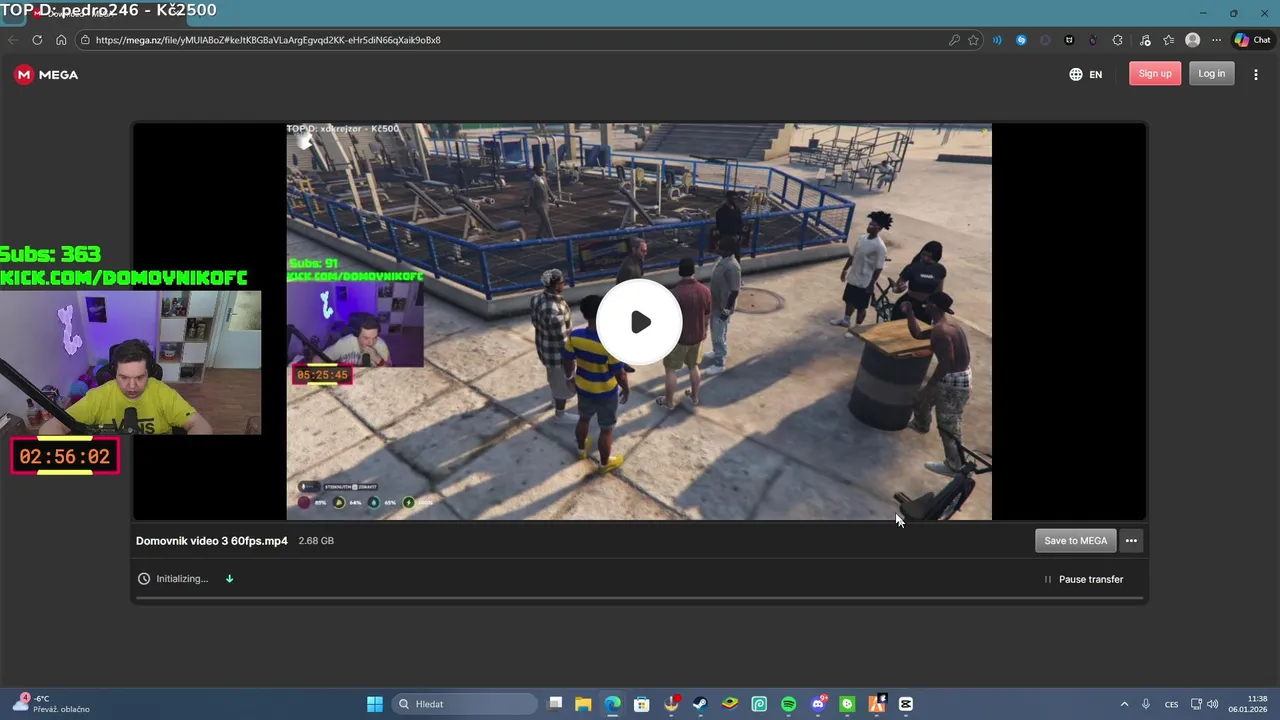Click Save to MEGA button

(1075, 541)
